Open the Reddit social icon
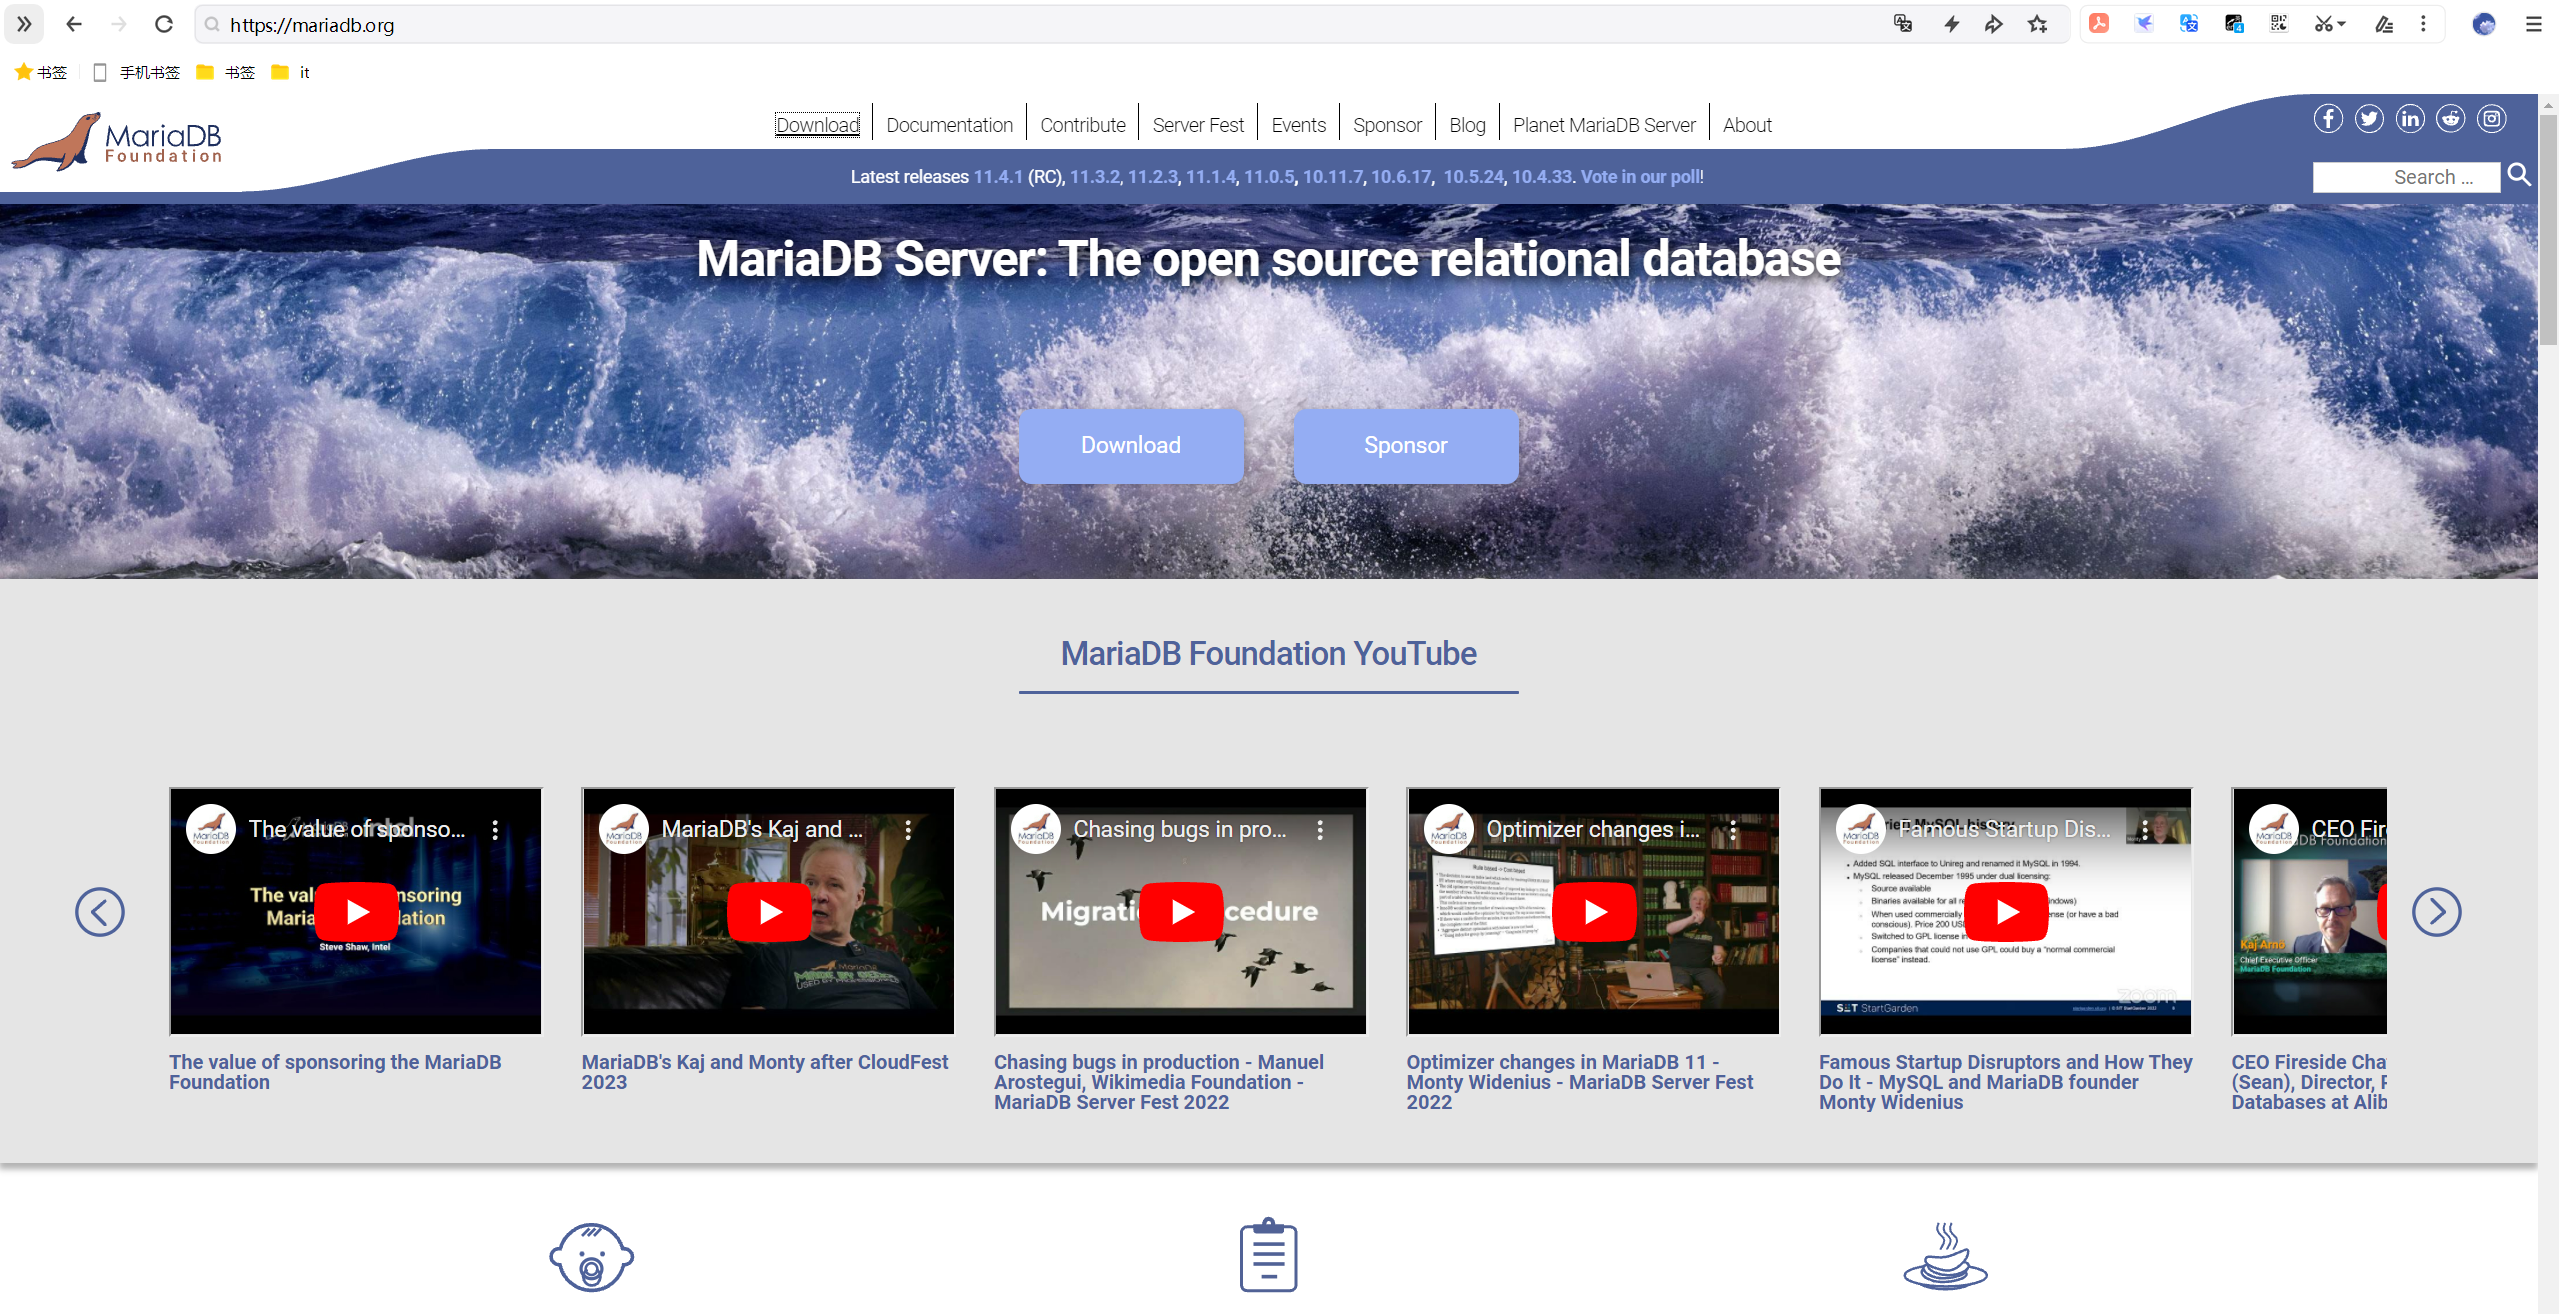Viewport: 2559px width, 1314px height. [x=2450, y=119]
